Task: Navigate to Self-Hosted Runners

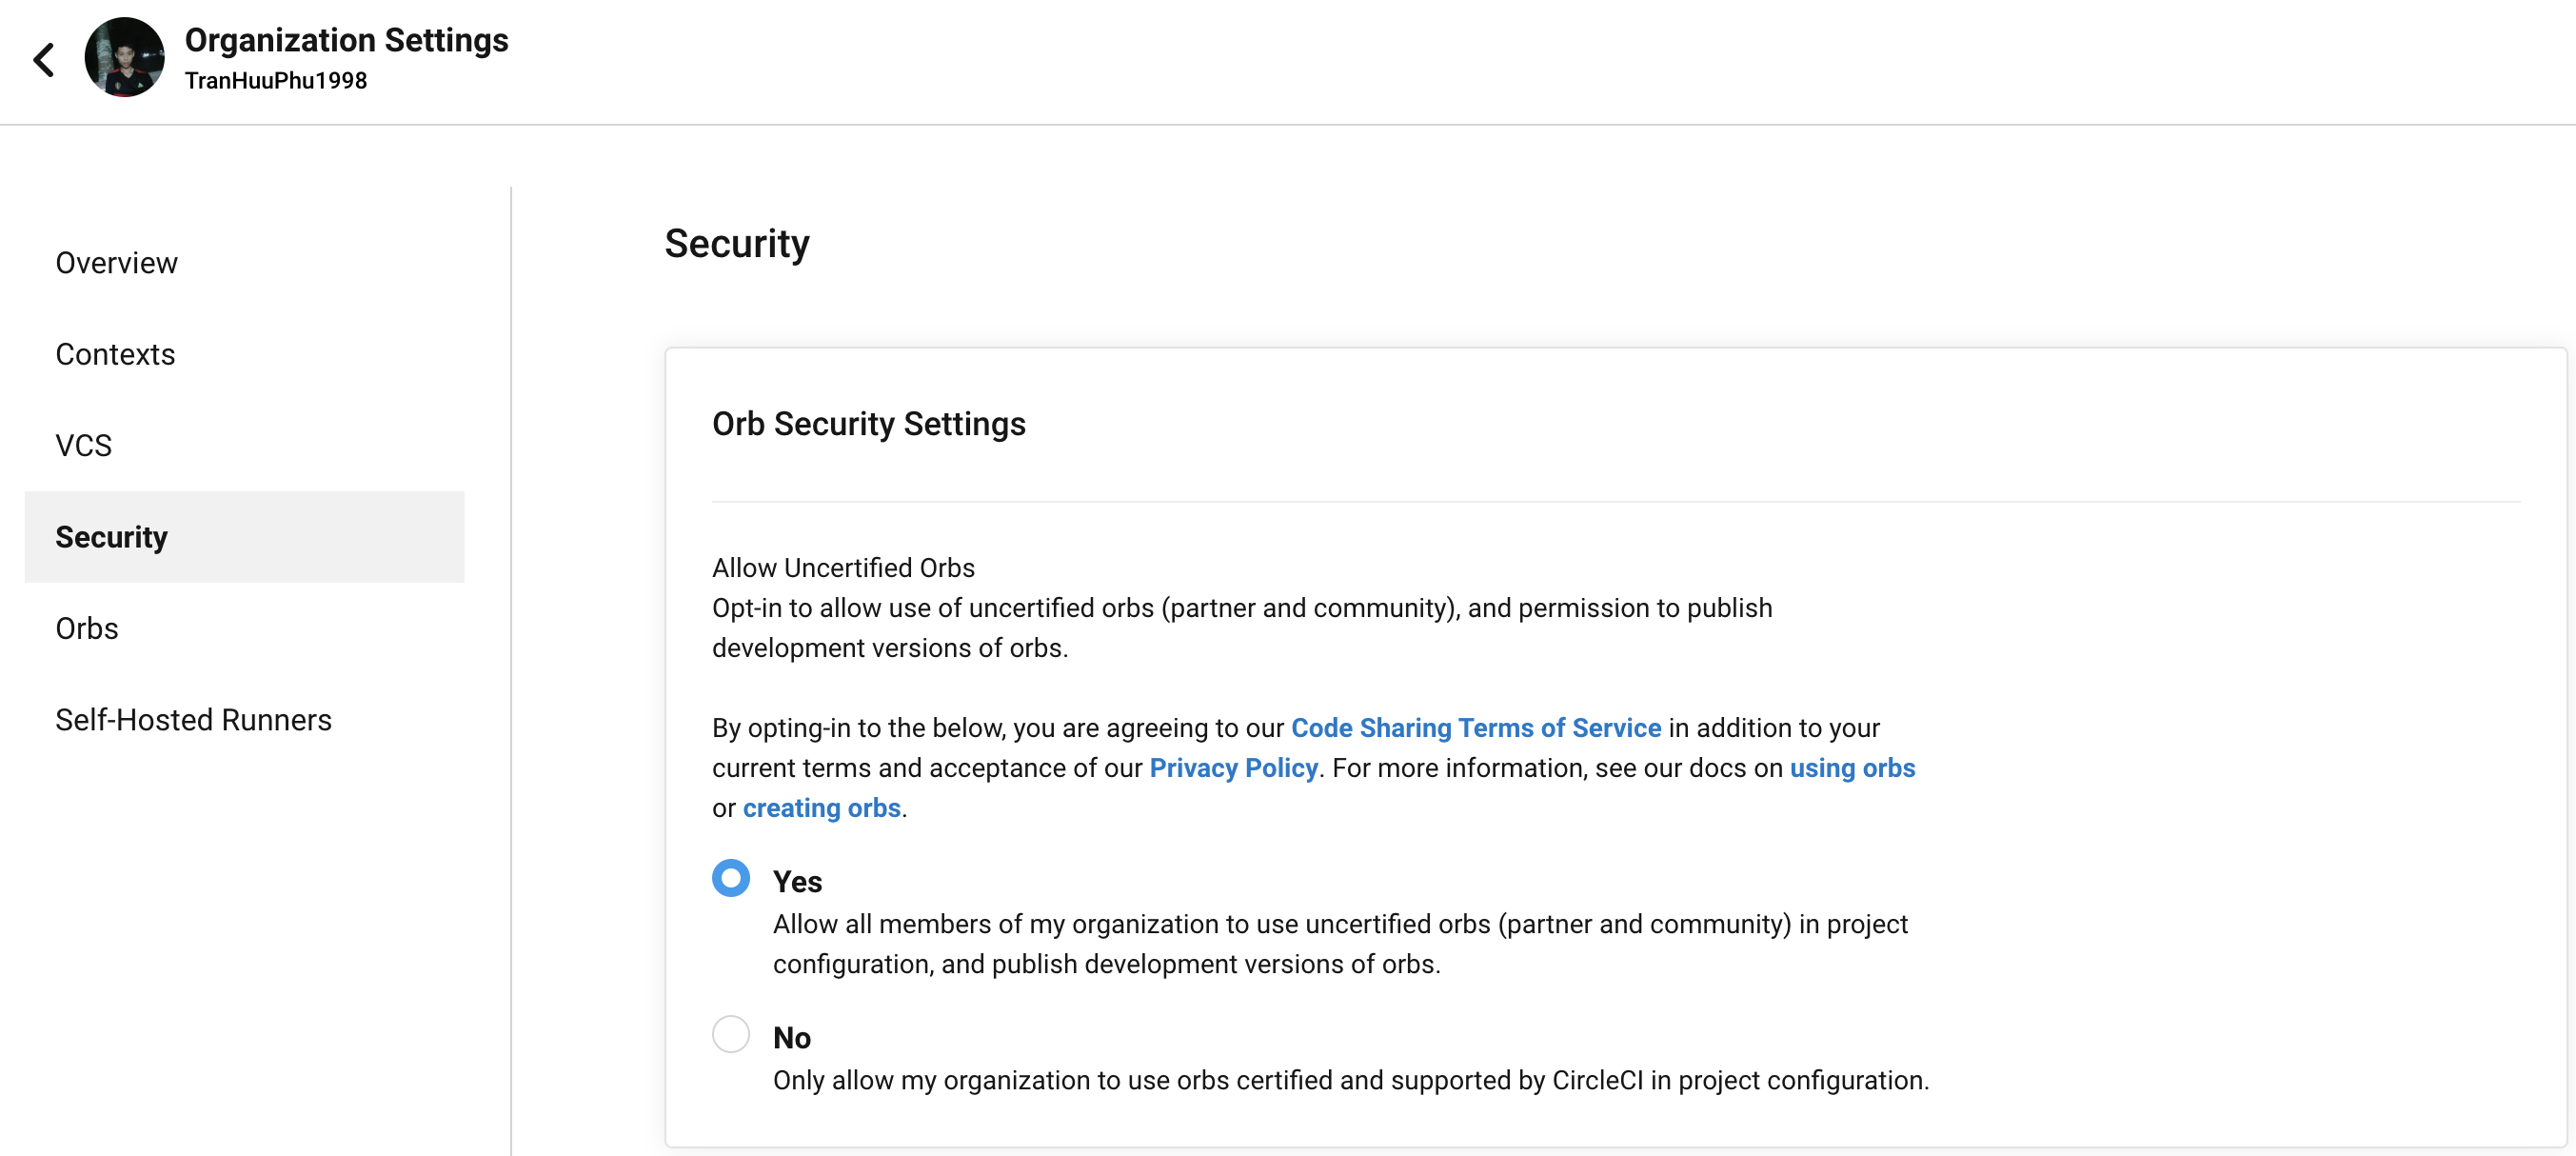Action: click(x=193, y=720)
